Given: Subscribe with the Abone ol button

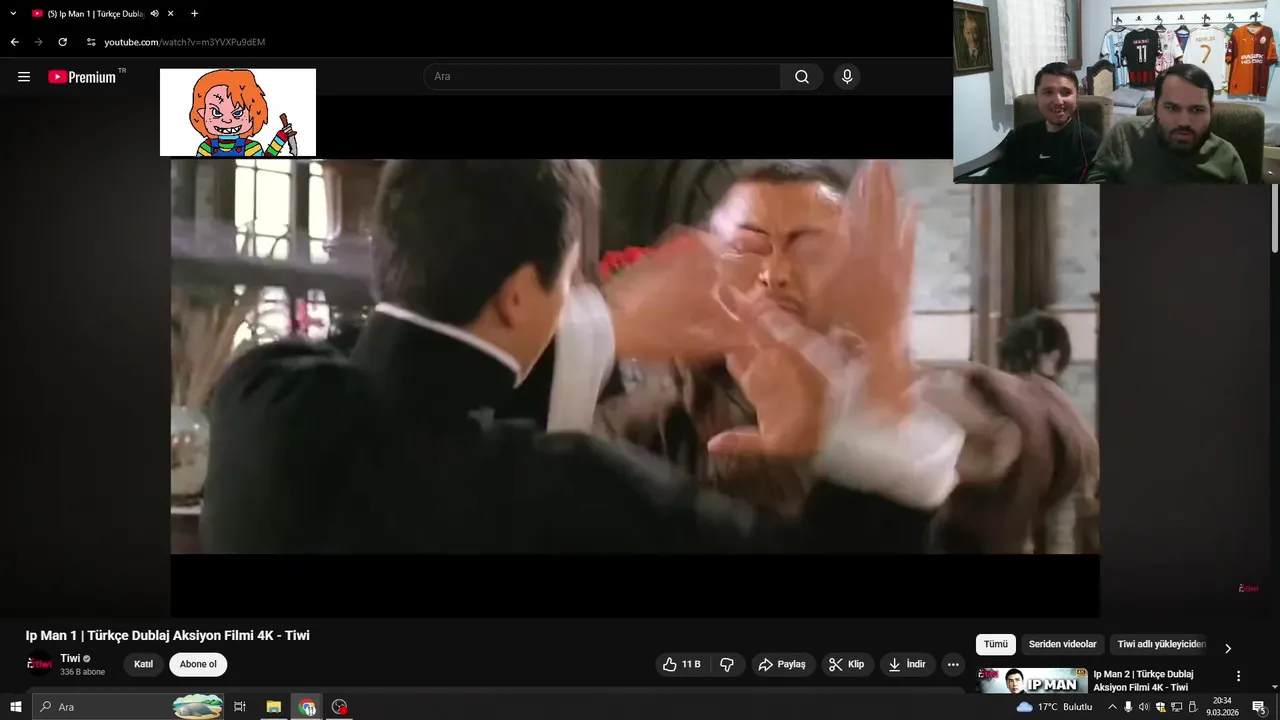Looking at the screenshot, I should [198, 664].
